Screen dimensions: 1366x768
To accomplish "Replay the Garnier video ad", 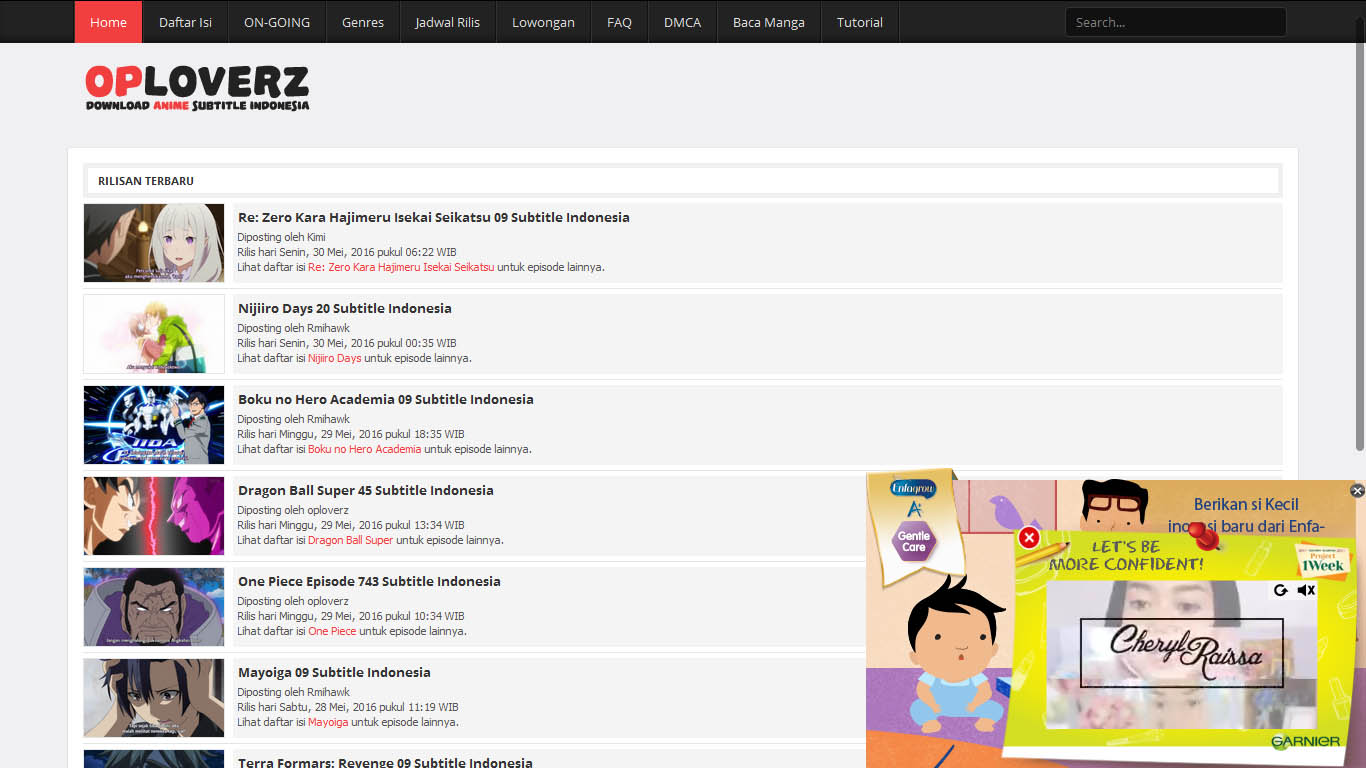I will click(x=1281, y=590).
